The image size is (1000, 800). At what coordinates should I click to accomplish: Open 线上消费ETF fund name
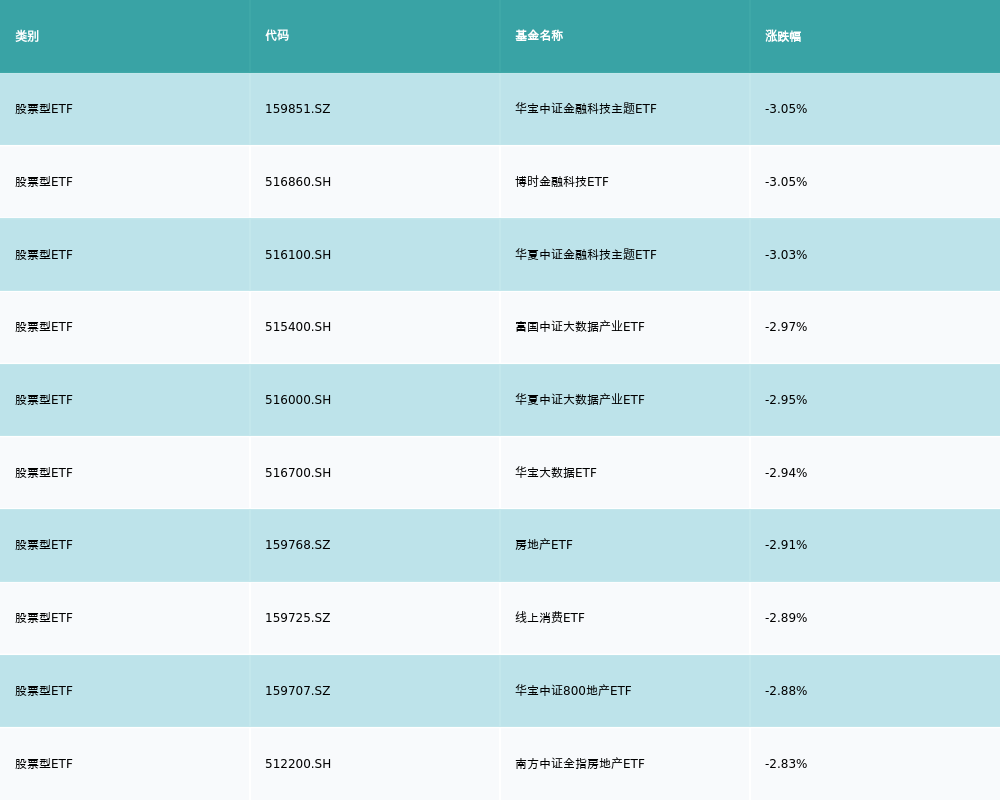pos(550,618)
